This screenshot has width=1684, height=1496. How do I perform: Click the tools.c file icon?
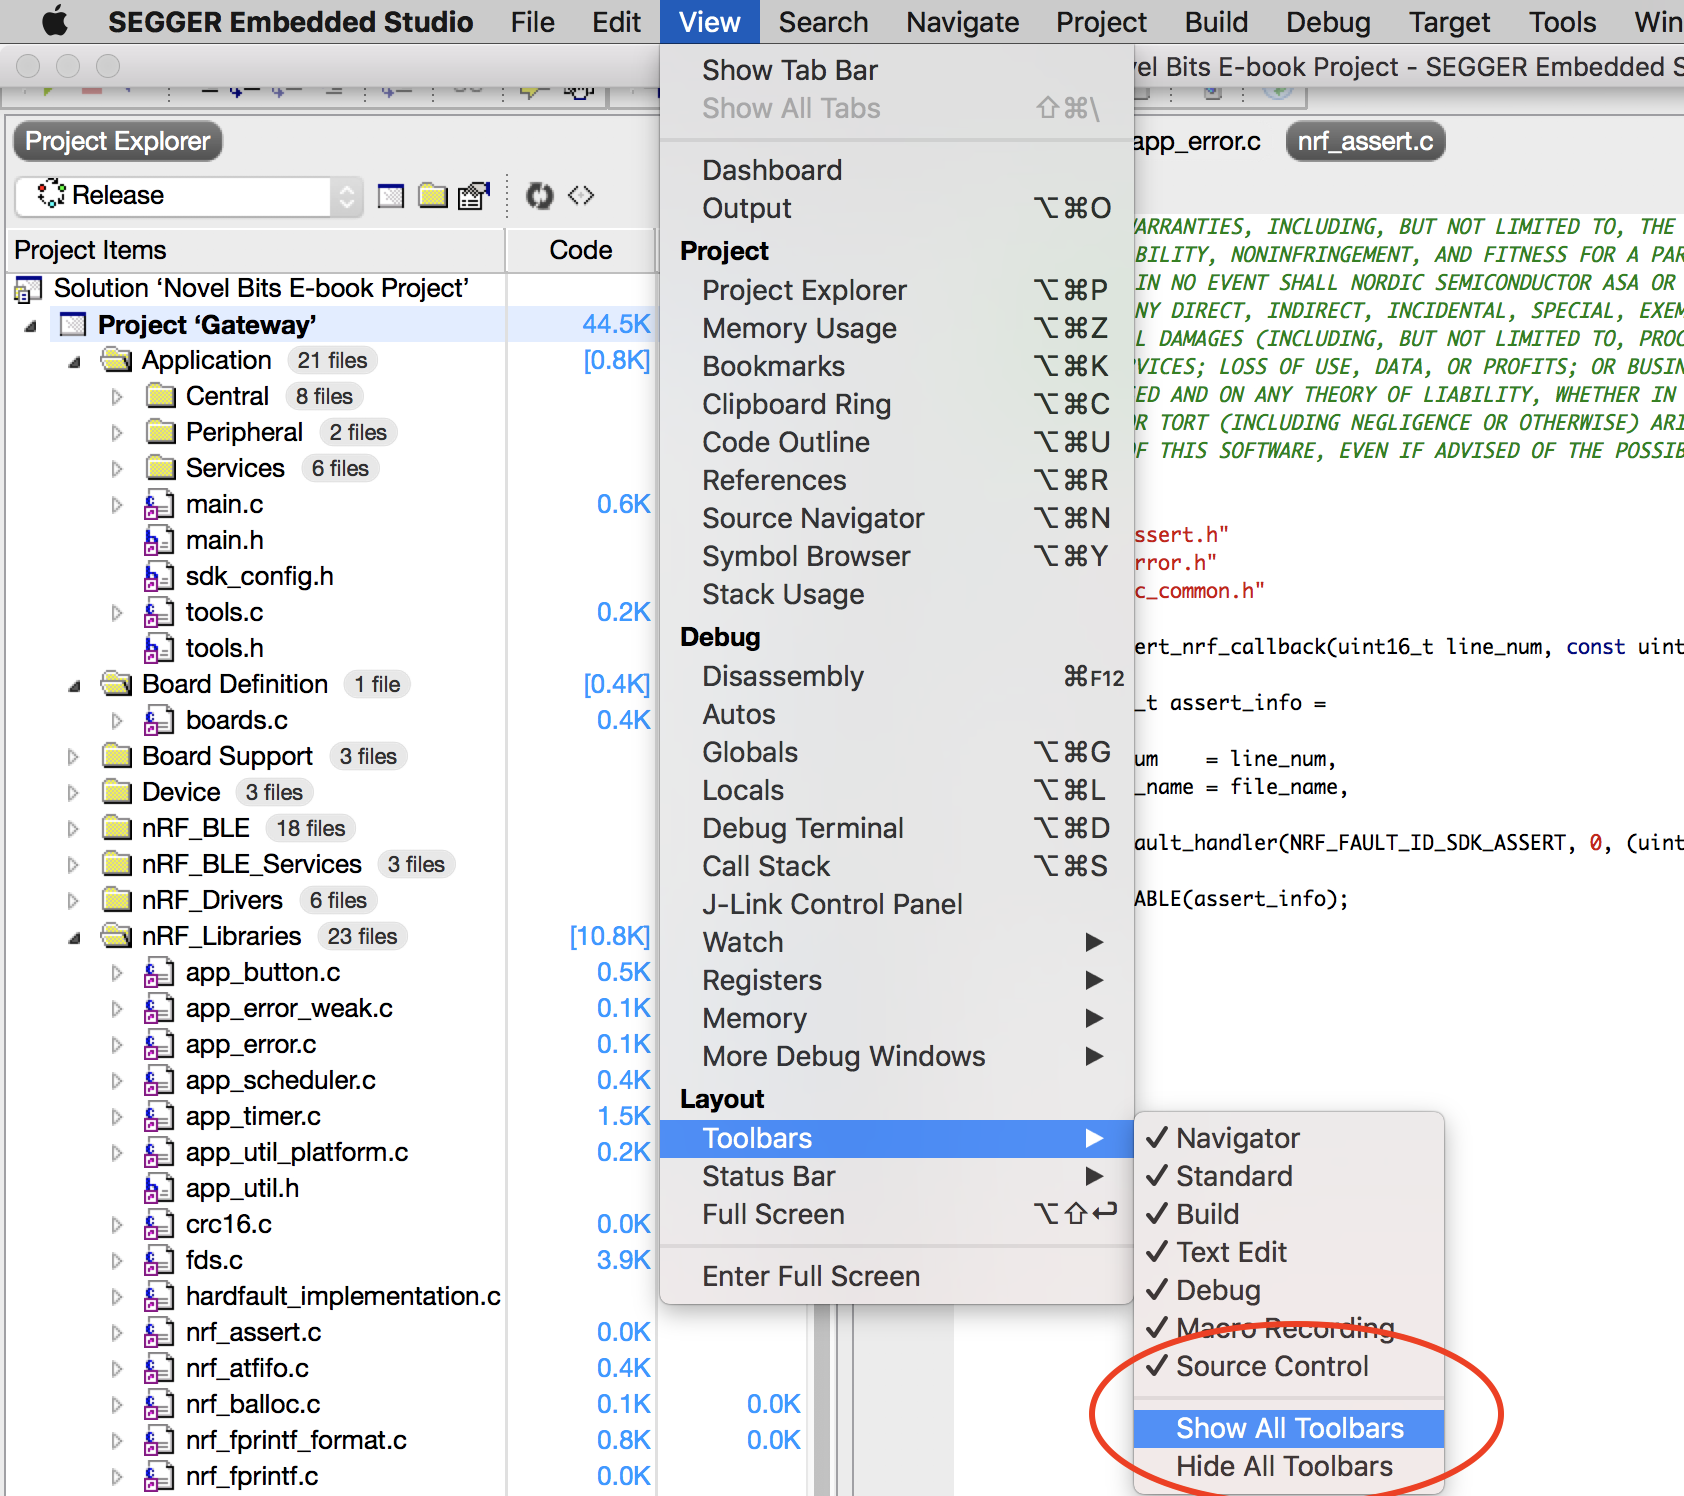158,613
